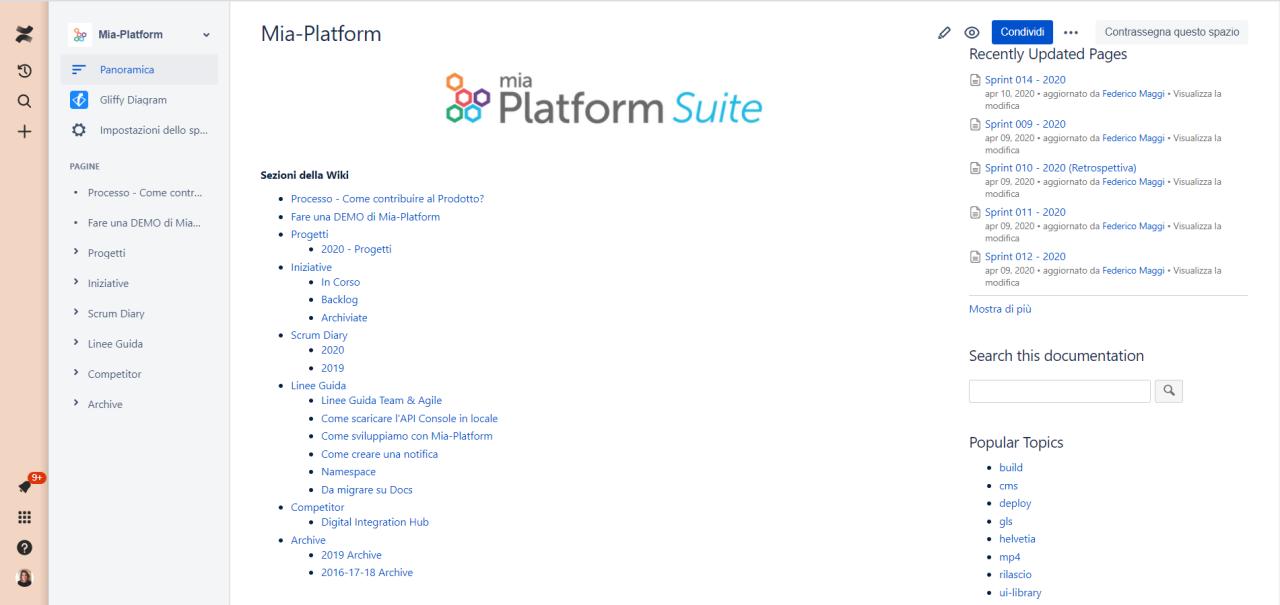Open 2020 - Progetti link
Screen dimensions: 1280x605
click(x=356, y=250)
